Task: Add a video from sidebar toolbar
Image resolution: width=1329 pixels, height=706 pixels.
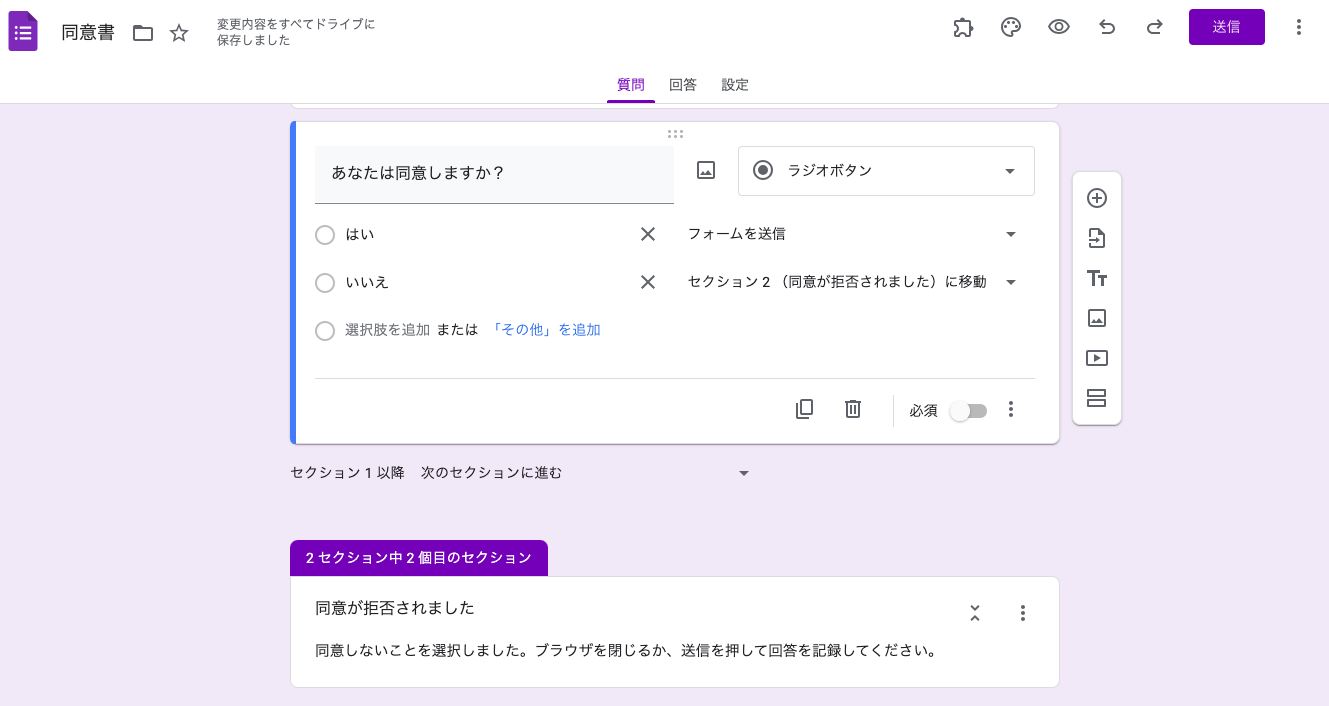Action: (1097, 358)
